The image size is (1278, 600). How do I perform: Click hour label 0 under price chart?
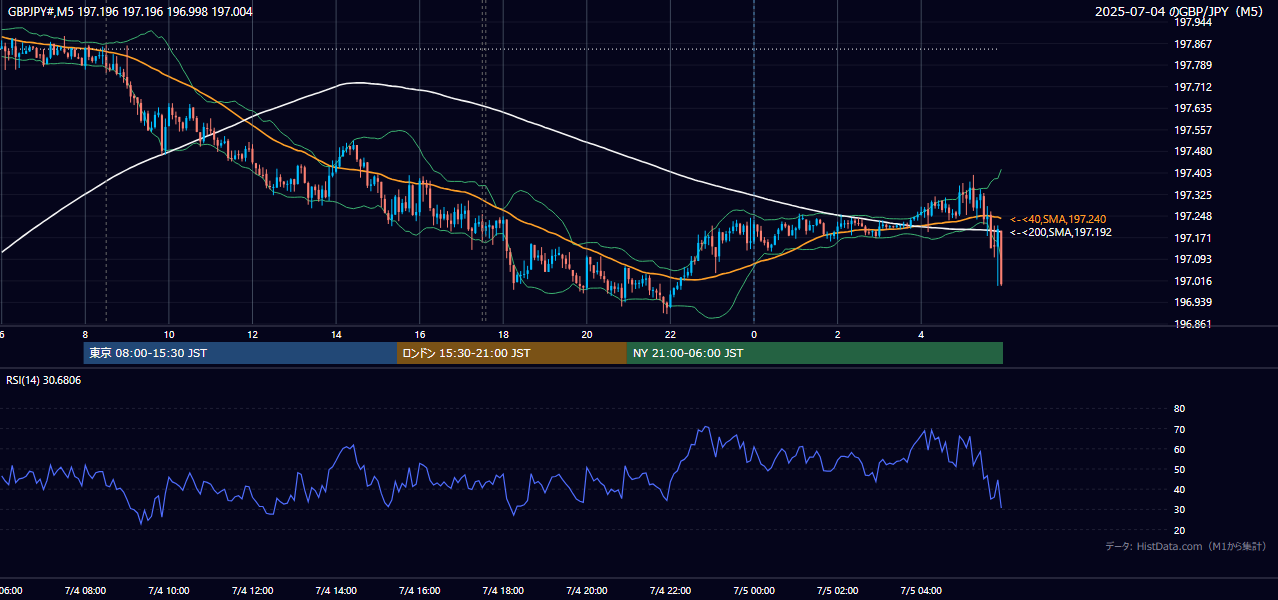click(x=754, y=334)
